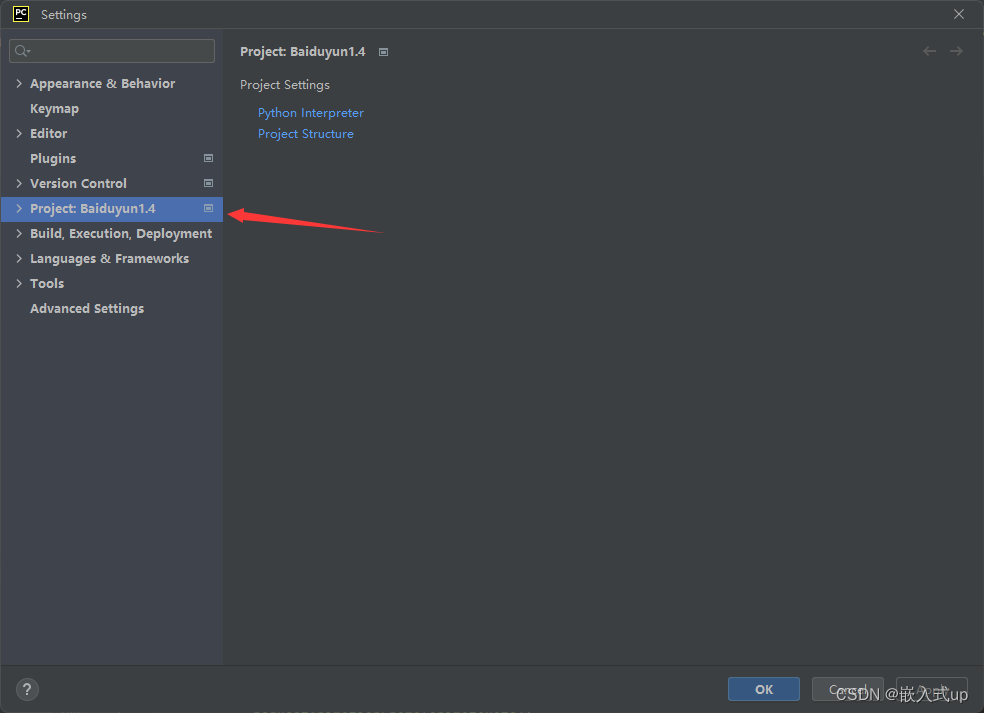Viewport: 984px width, 713px height.
Task: Expand Build, Execution, Deployment chevron
Action: [19, 233]
